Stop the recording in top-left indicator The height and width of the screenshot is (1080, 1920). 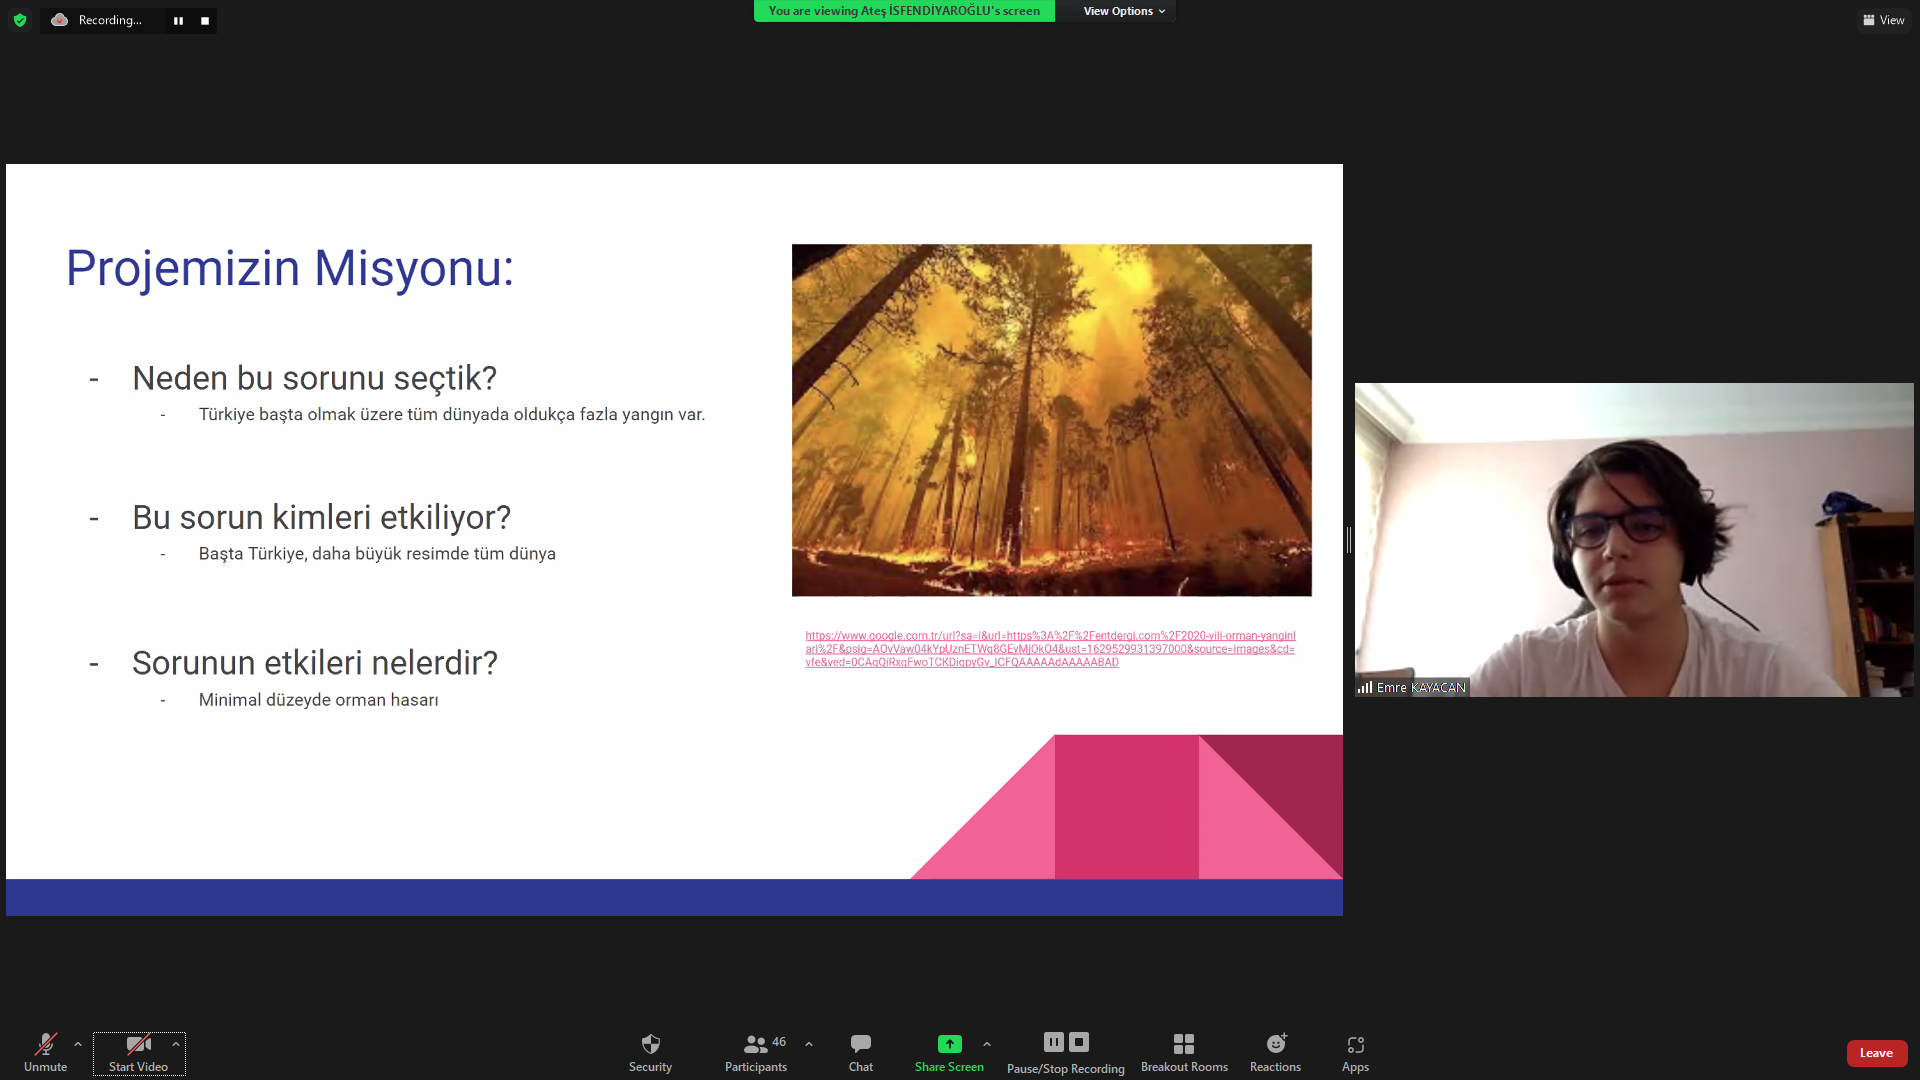[205, 21]
